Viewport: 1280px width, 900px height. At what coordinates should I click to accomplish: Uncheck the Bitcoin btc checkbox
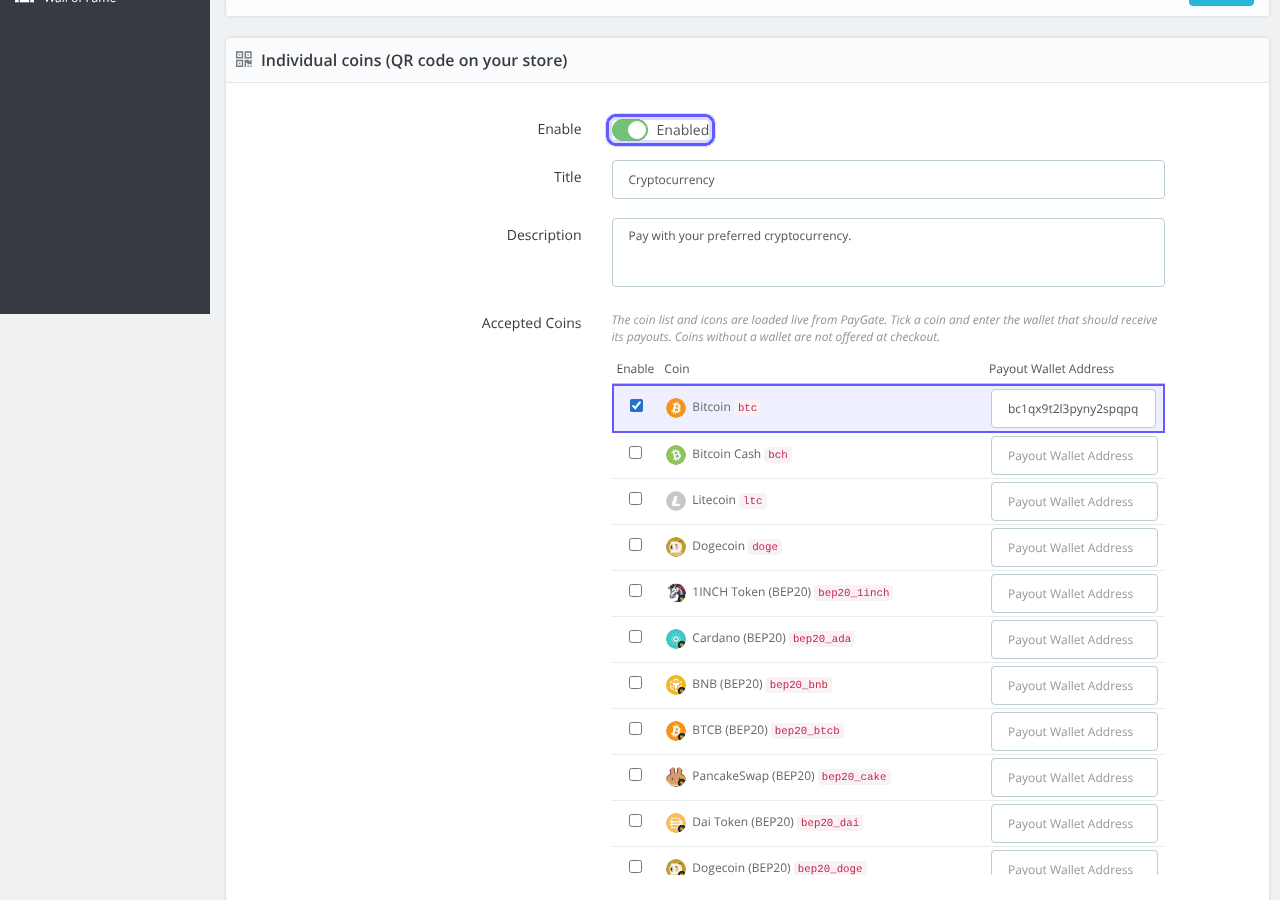pos(636,405)
